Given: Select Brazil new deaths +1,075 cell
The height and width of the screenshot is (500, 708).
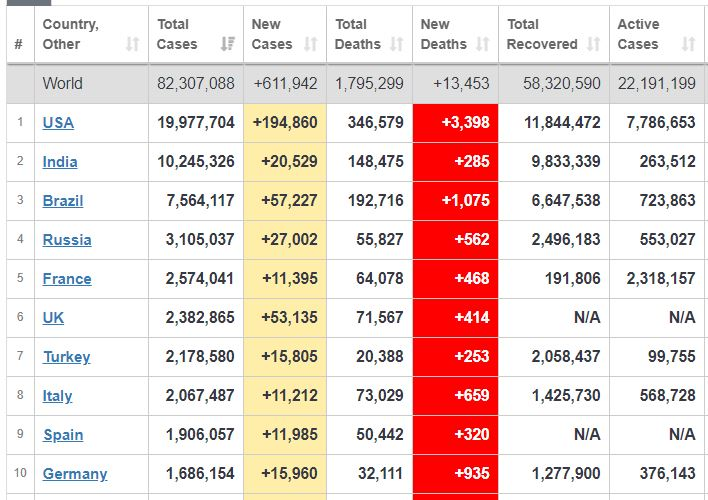Looking at the screenshot, I should coord(456,201).
